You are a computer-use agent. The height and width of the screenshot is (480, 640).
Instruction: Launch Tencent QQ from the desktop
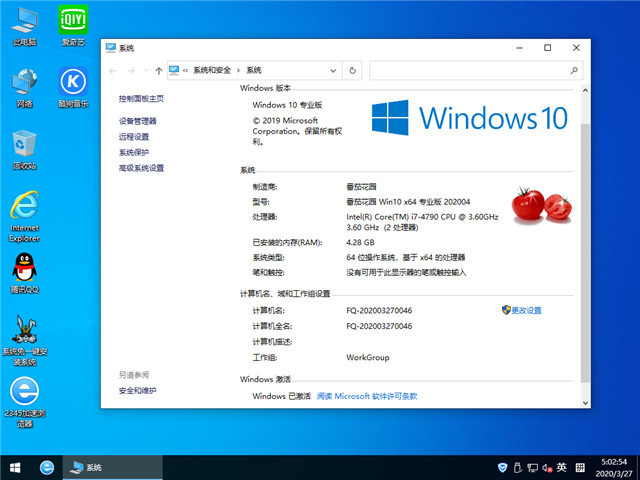pyautogui.click(x=24, y=270)
